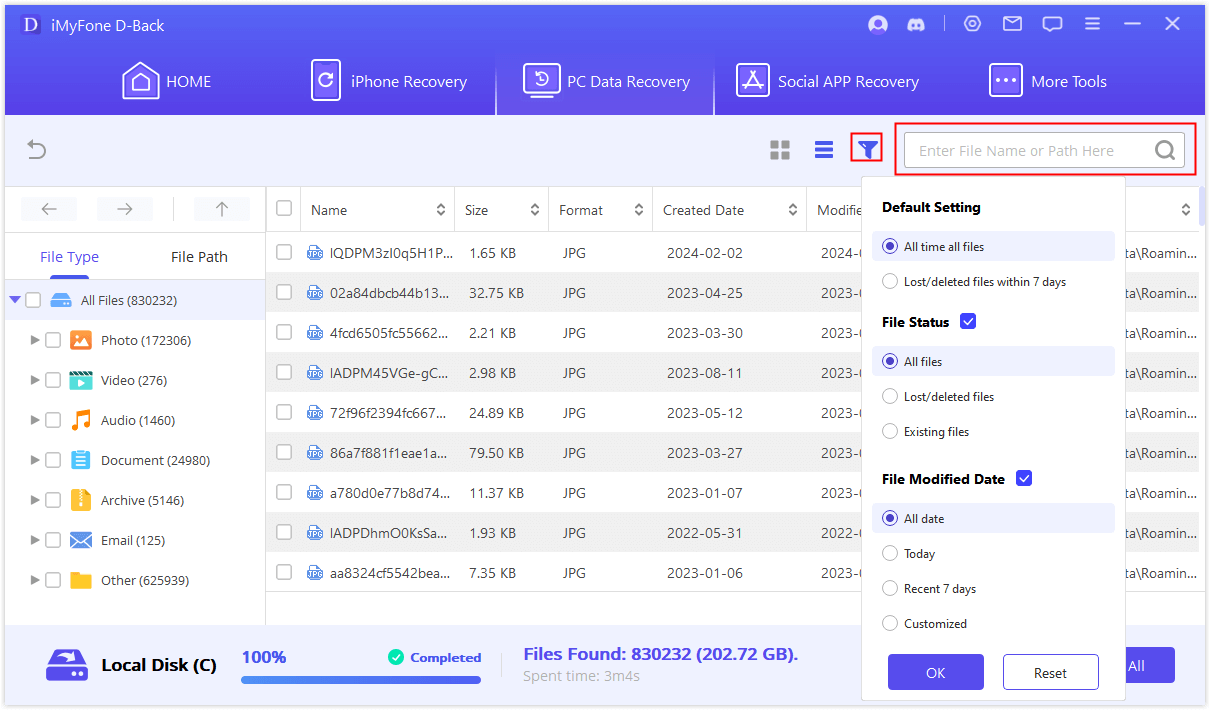Open PC Data Recovery tab
The height and width of the screenshot is (710, 1210).
606,82
